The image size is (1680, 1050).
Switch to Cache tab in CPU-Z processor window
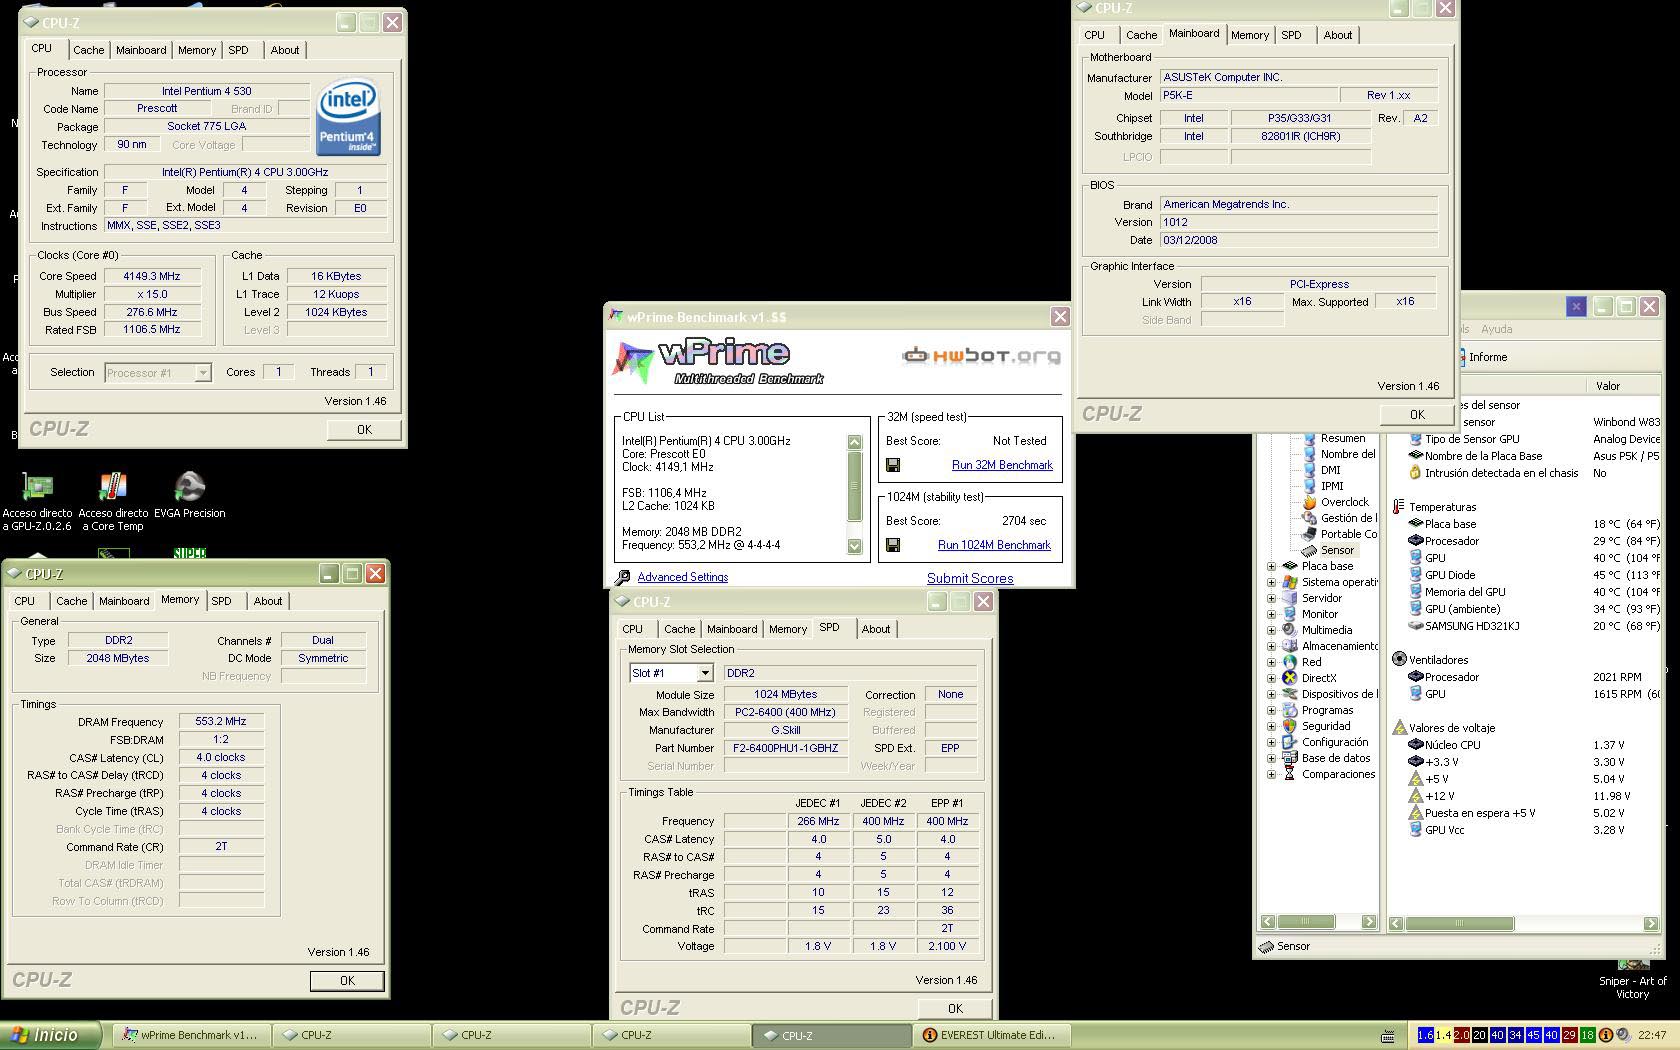(x=88, y=50)
